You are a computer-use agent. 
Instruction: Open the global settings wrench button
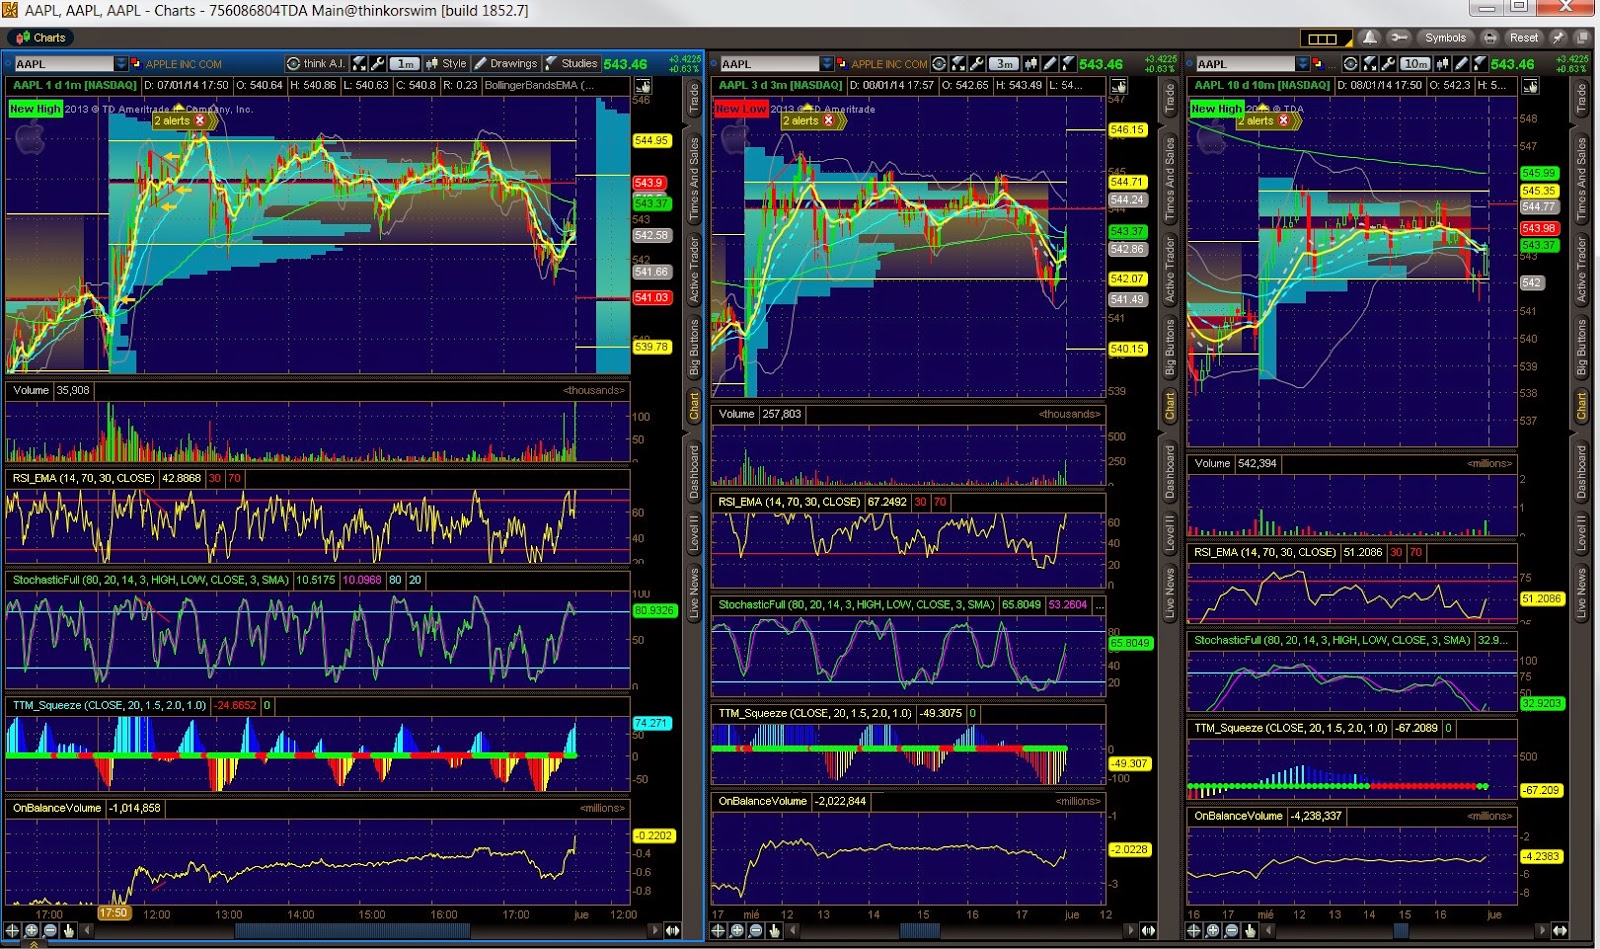[x=1398, y=38]
